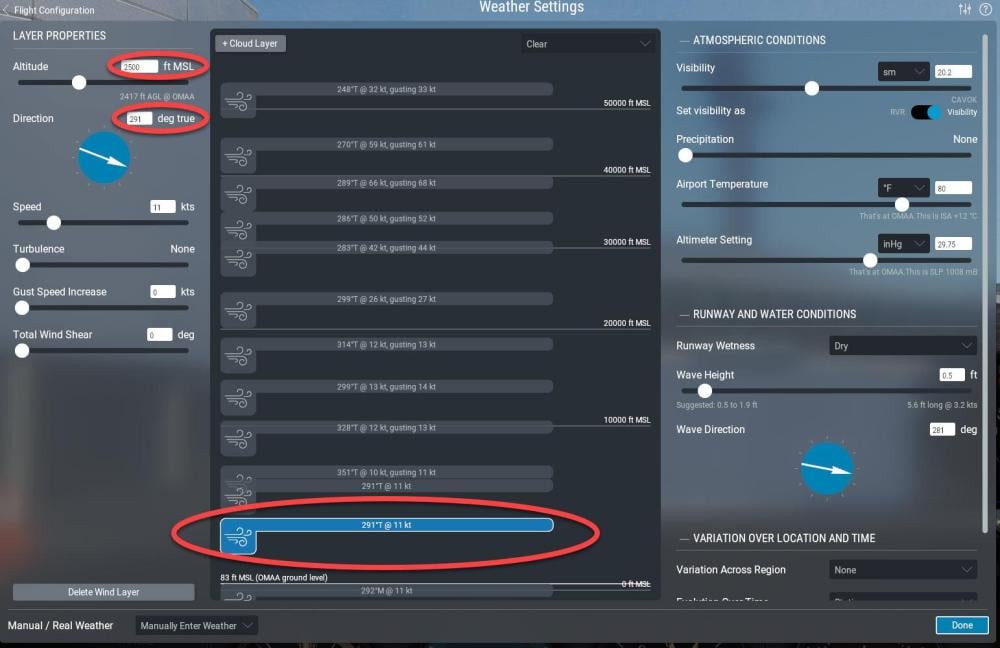Click the Done button
The image size is (1000, 648).
[x=962, y=625]
